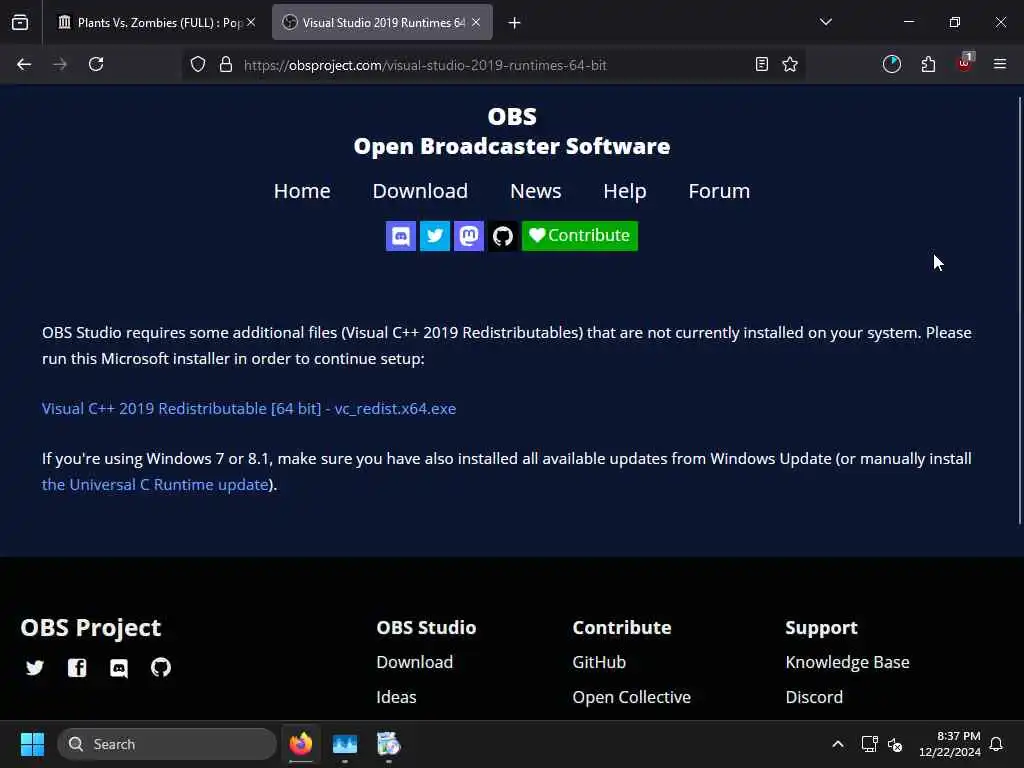Open the installer disc icon in the taskbar
This screenshot has height=768, width=1024.
[x=389, y=744]
